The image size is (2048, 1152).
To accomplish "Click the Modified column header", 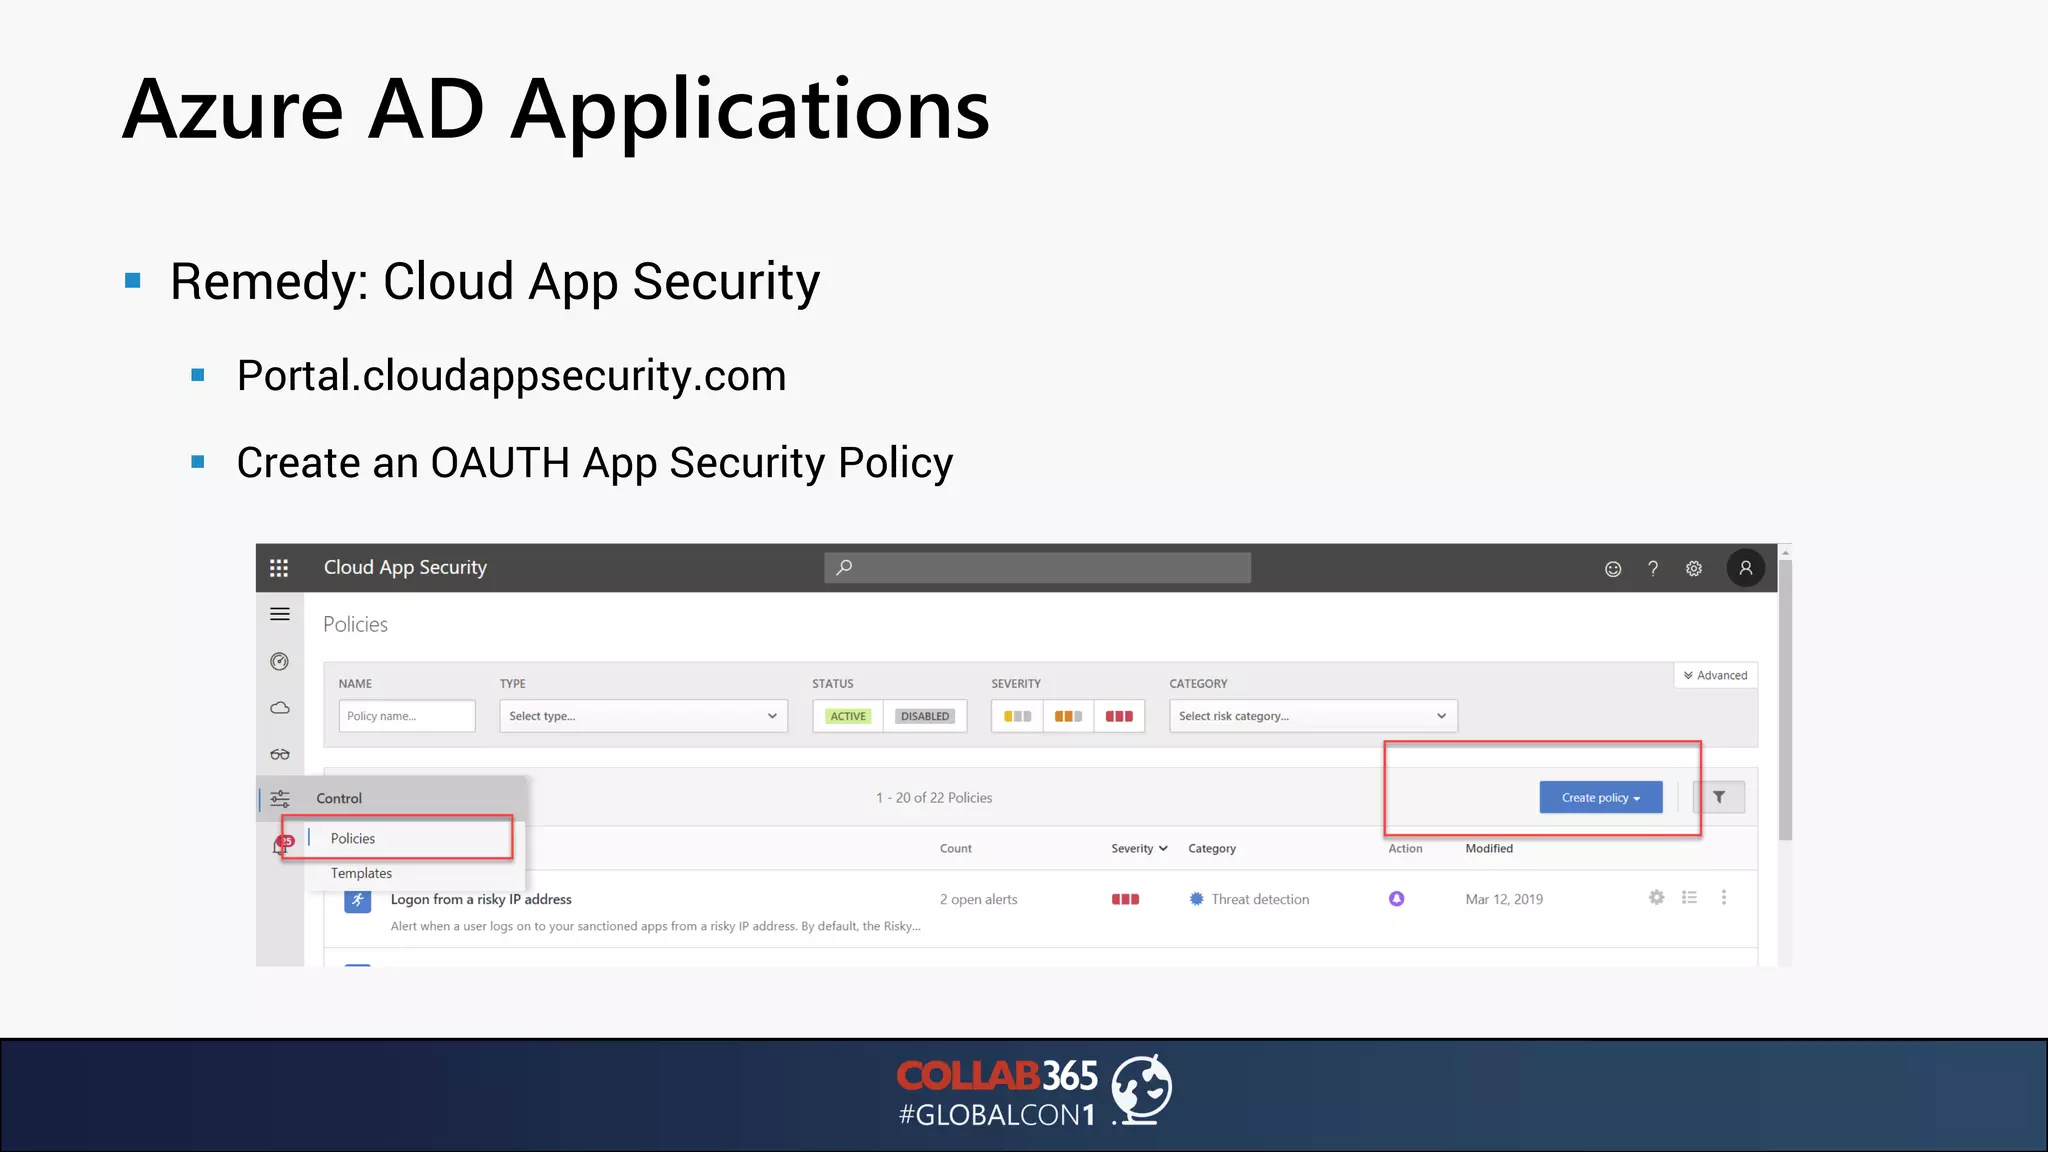I will (x=1489, y=848).
